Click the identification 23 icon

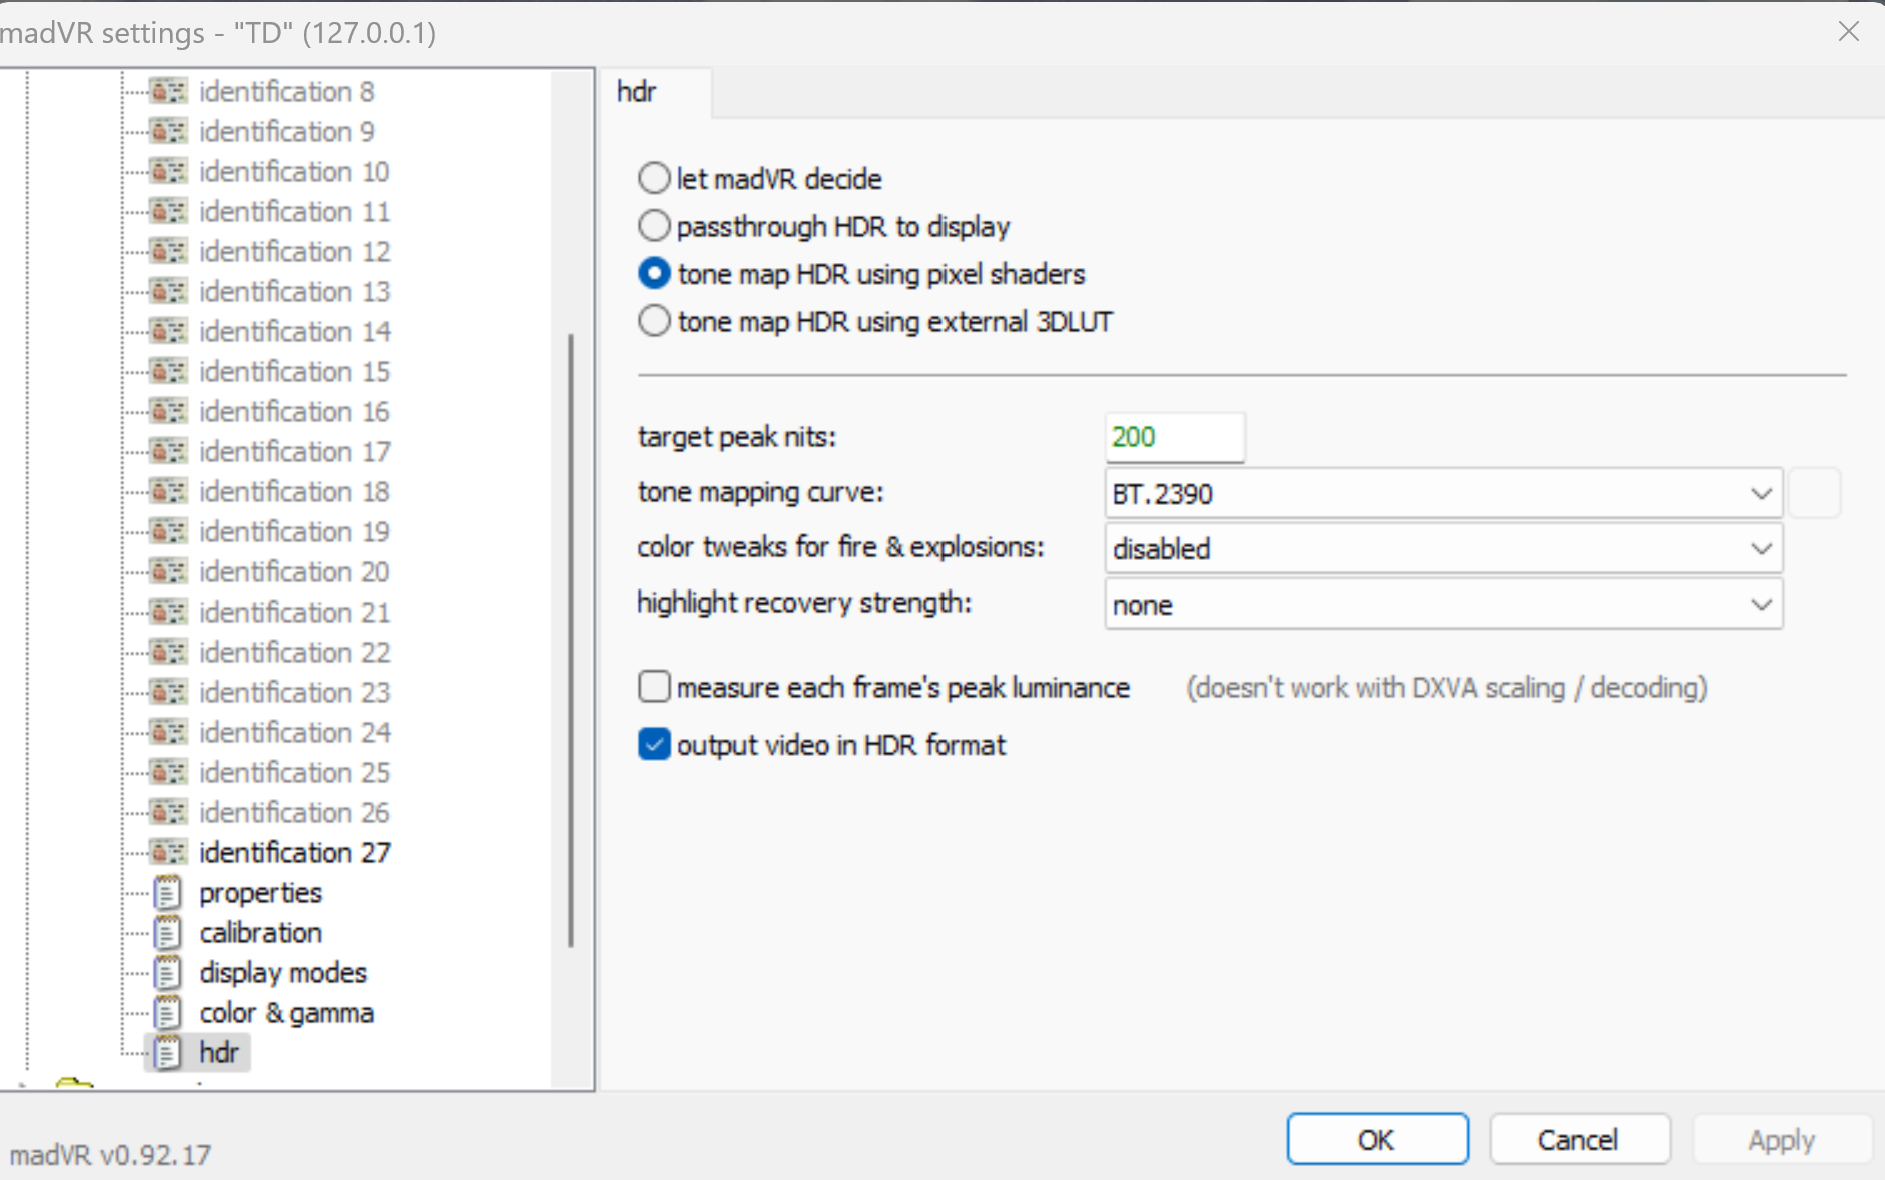click(168, 692)
